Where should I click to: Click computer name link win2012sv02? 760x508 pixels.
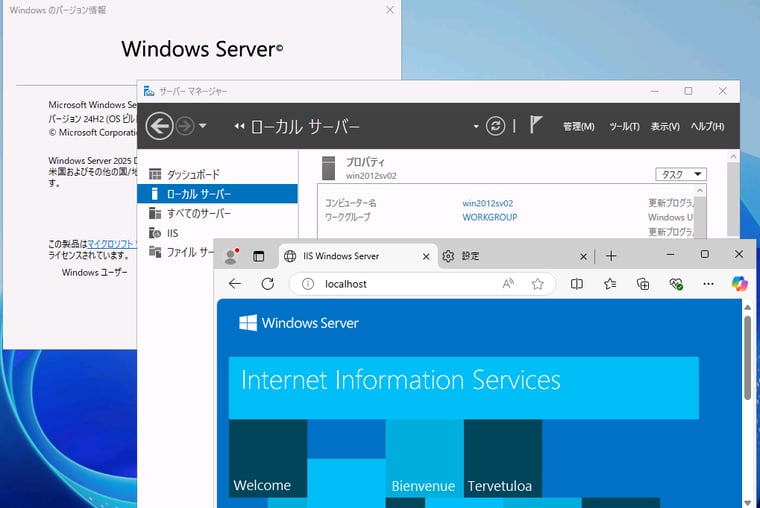(488, 203)
